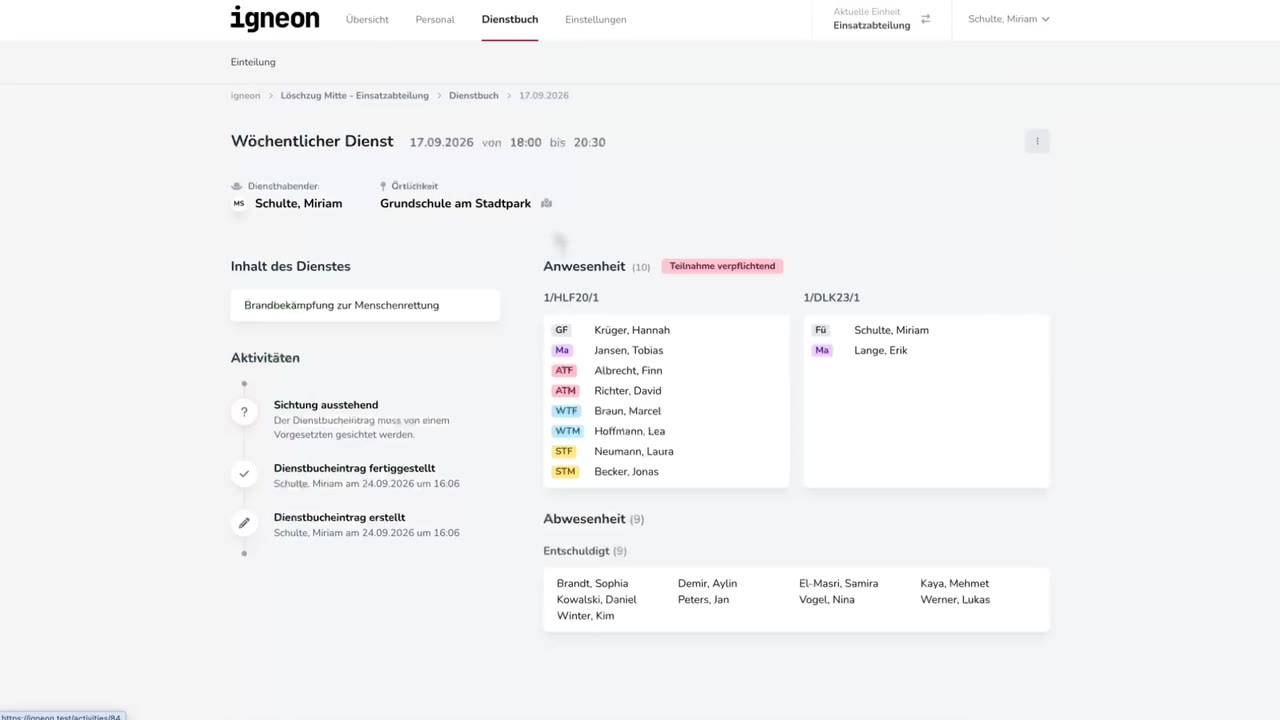Click excused member Winter, Kim
Screen dimensions: 1280x720
[x=586, y=616]
